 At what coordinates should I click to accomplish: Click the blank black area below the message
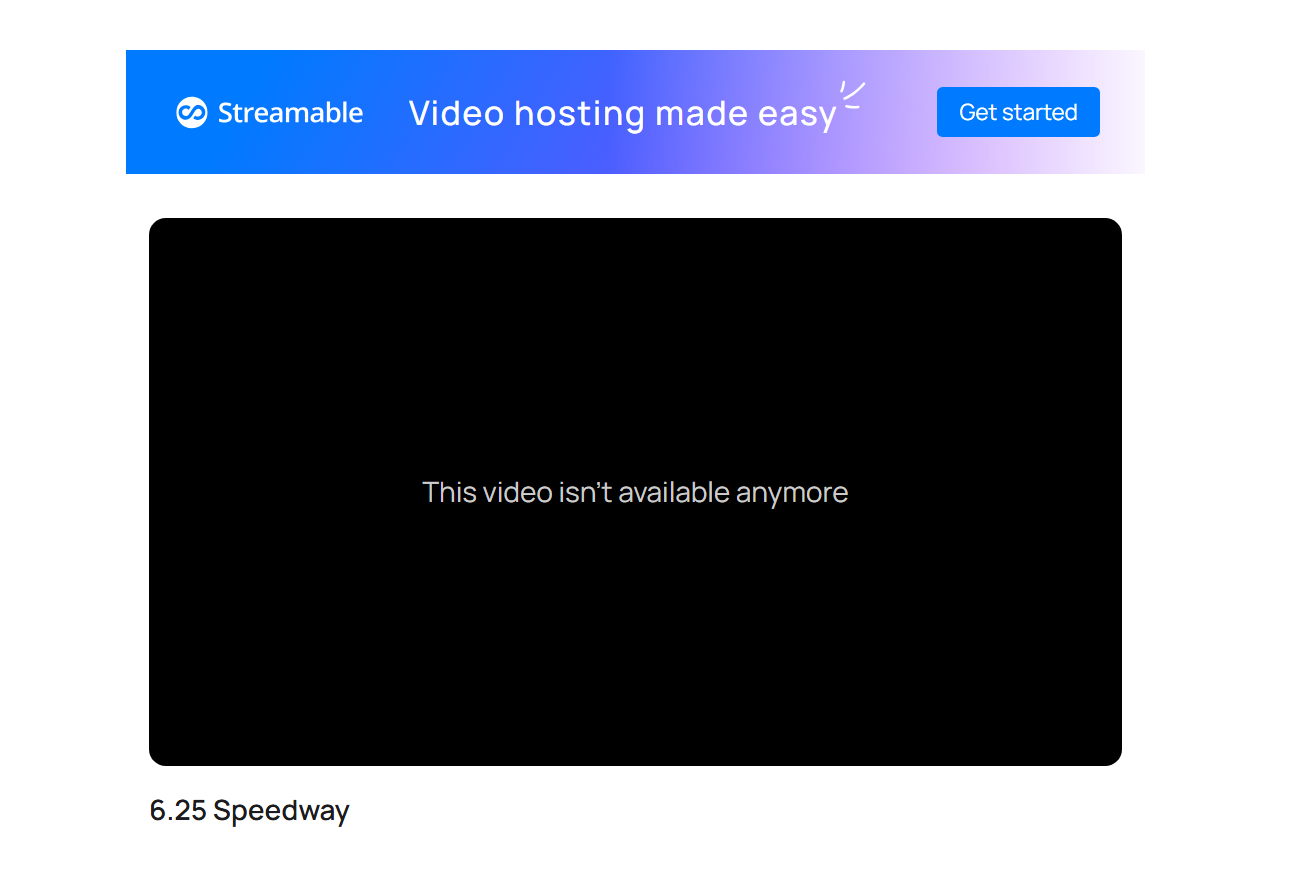635,640
